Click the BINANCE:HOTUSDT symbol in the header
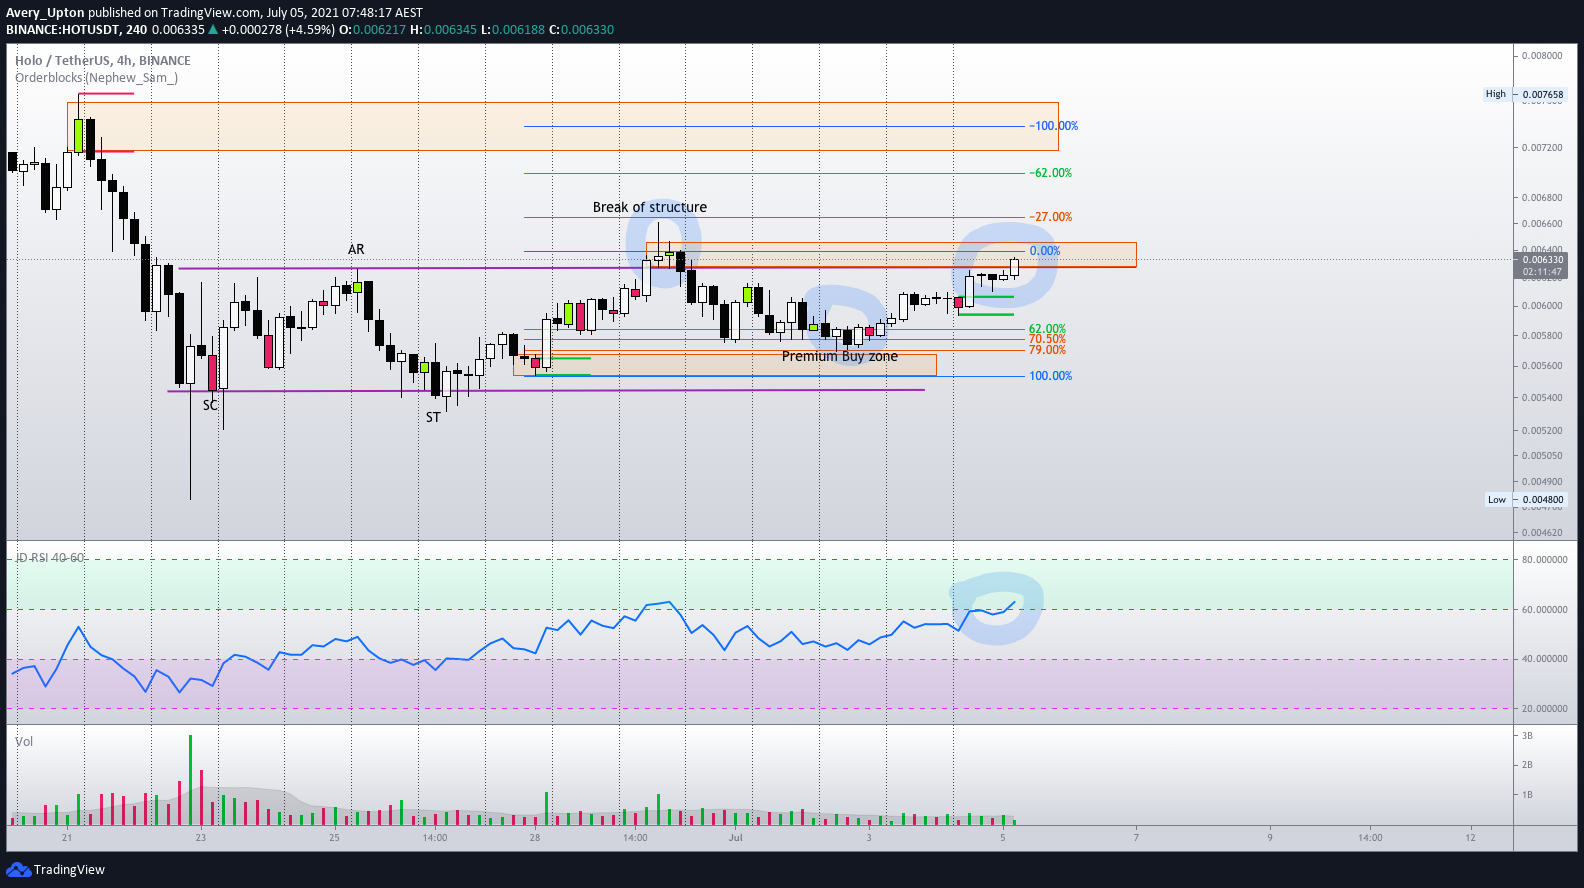 point(64,30)
